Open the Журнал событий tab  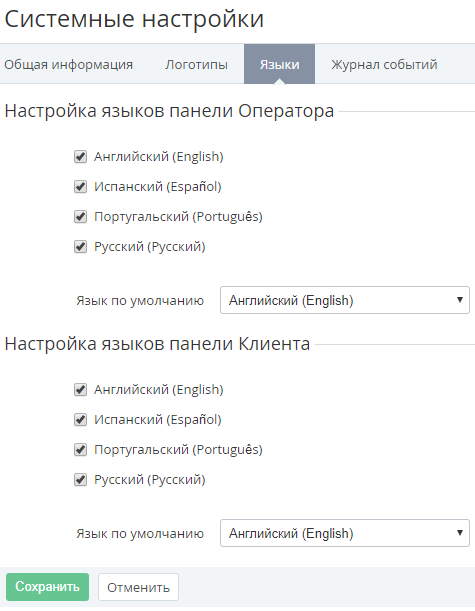click(x=384, y=64)
